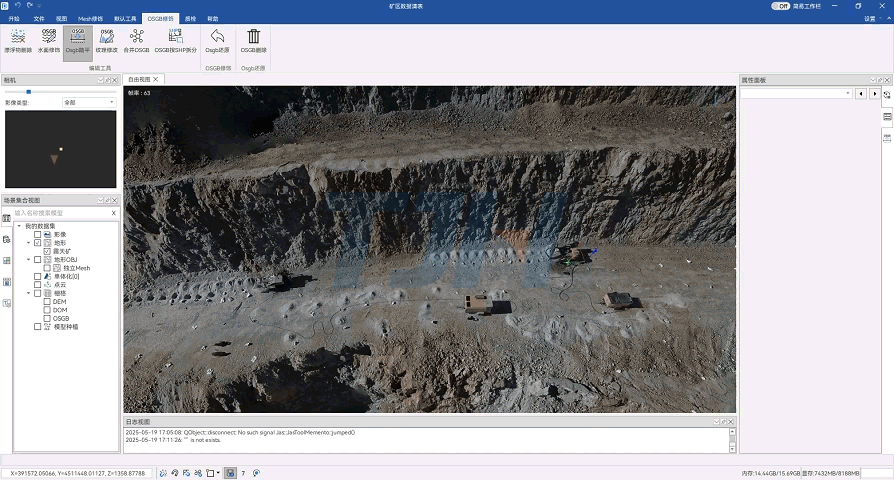Select the 水面修饰 tool

pos(48,39)
